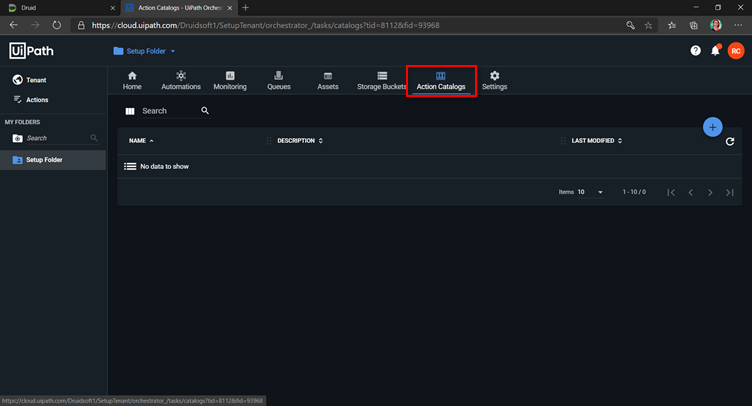
Task: Open Actions in the sidebar
Action: pos(31,100)
